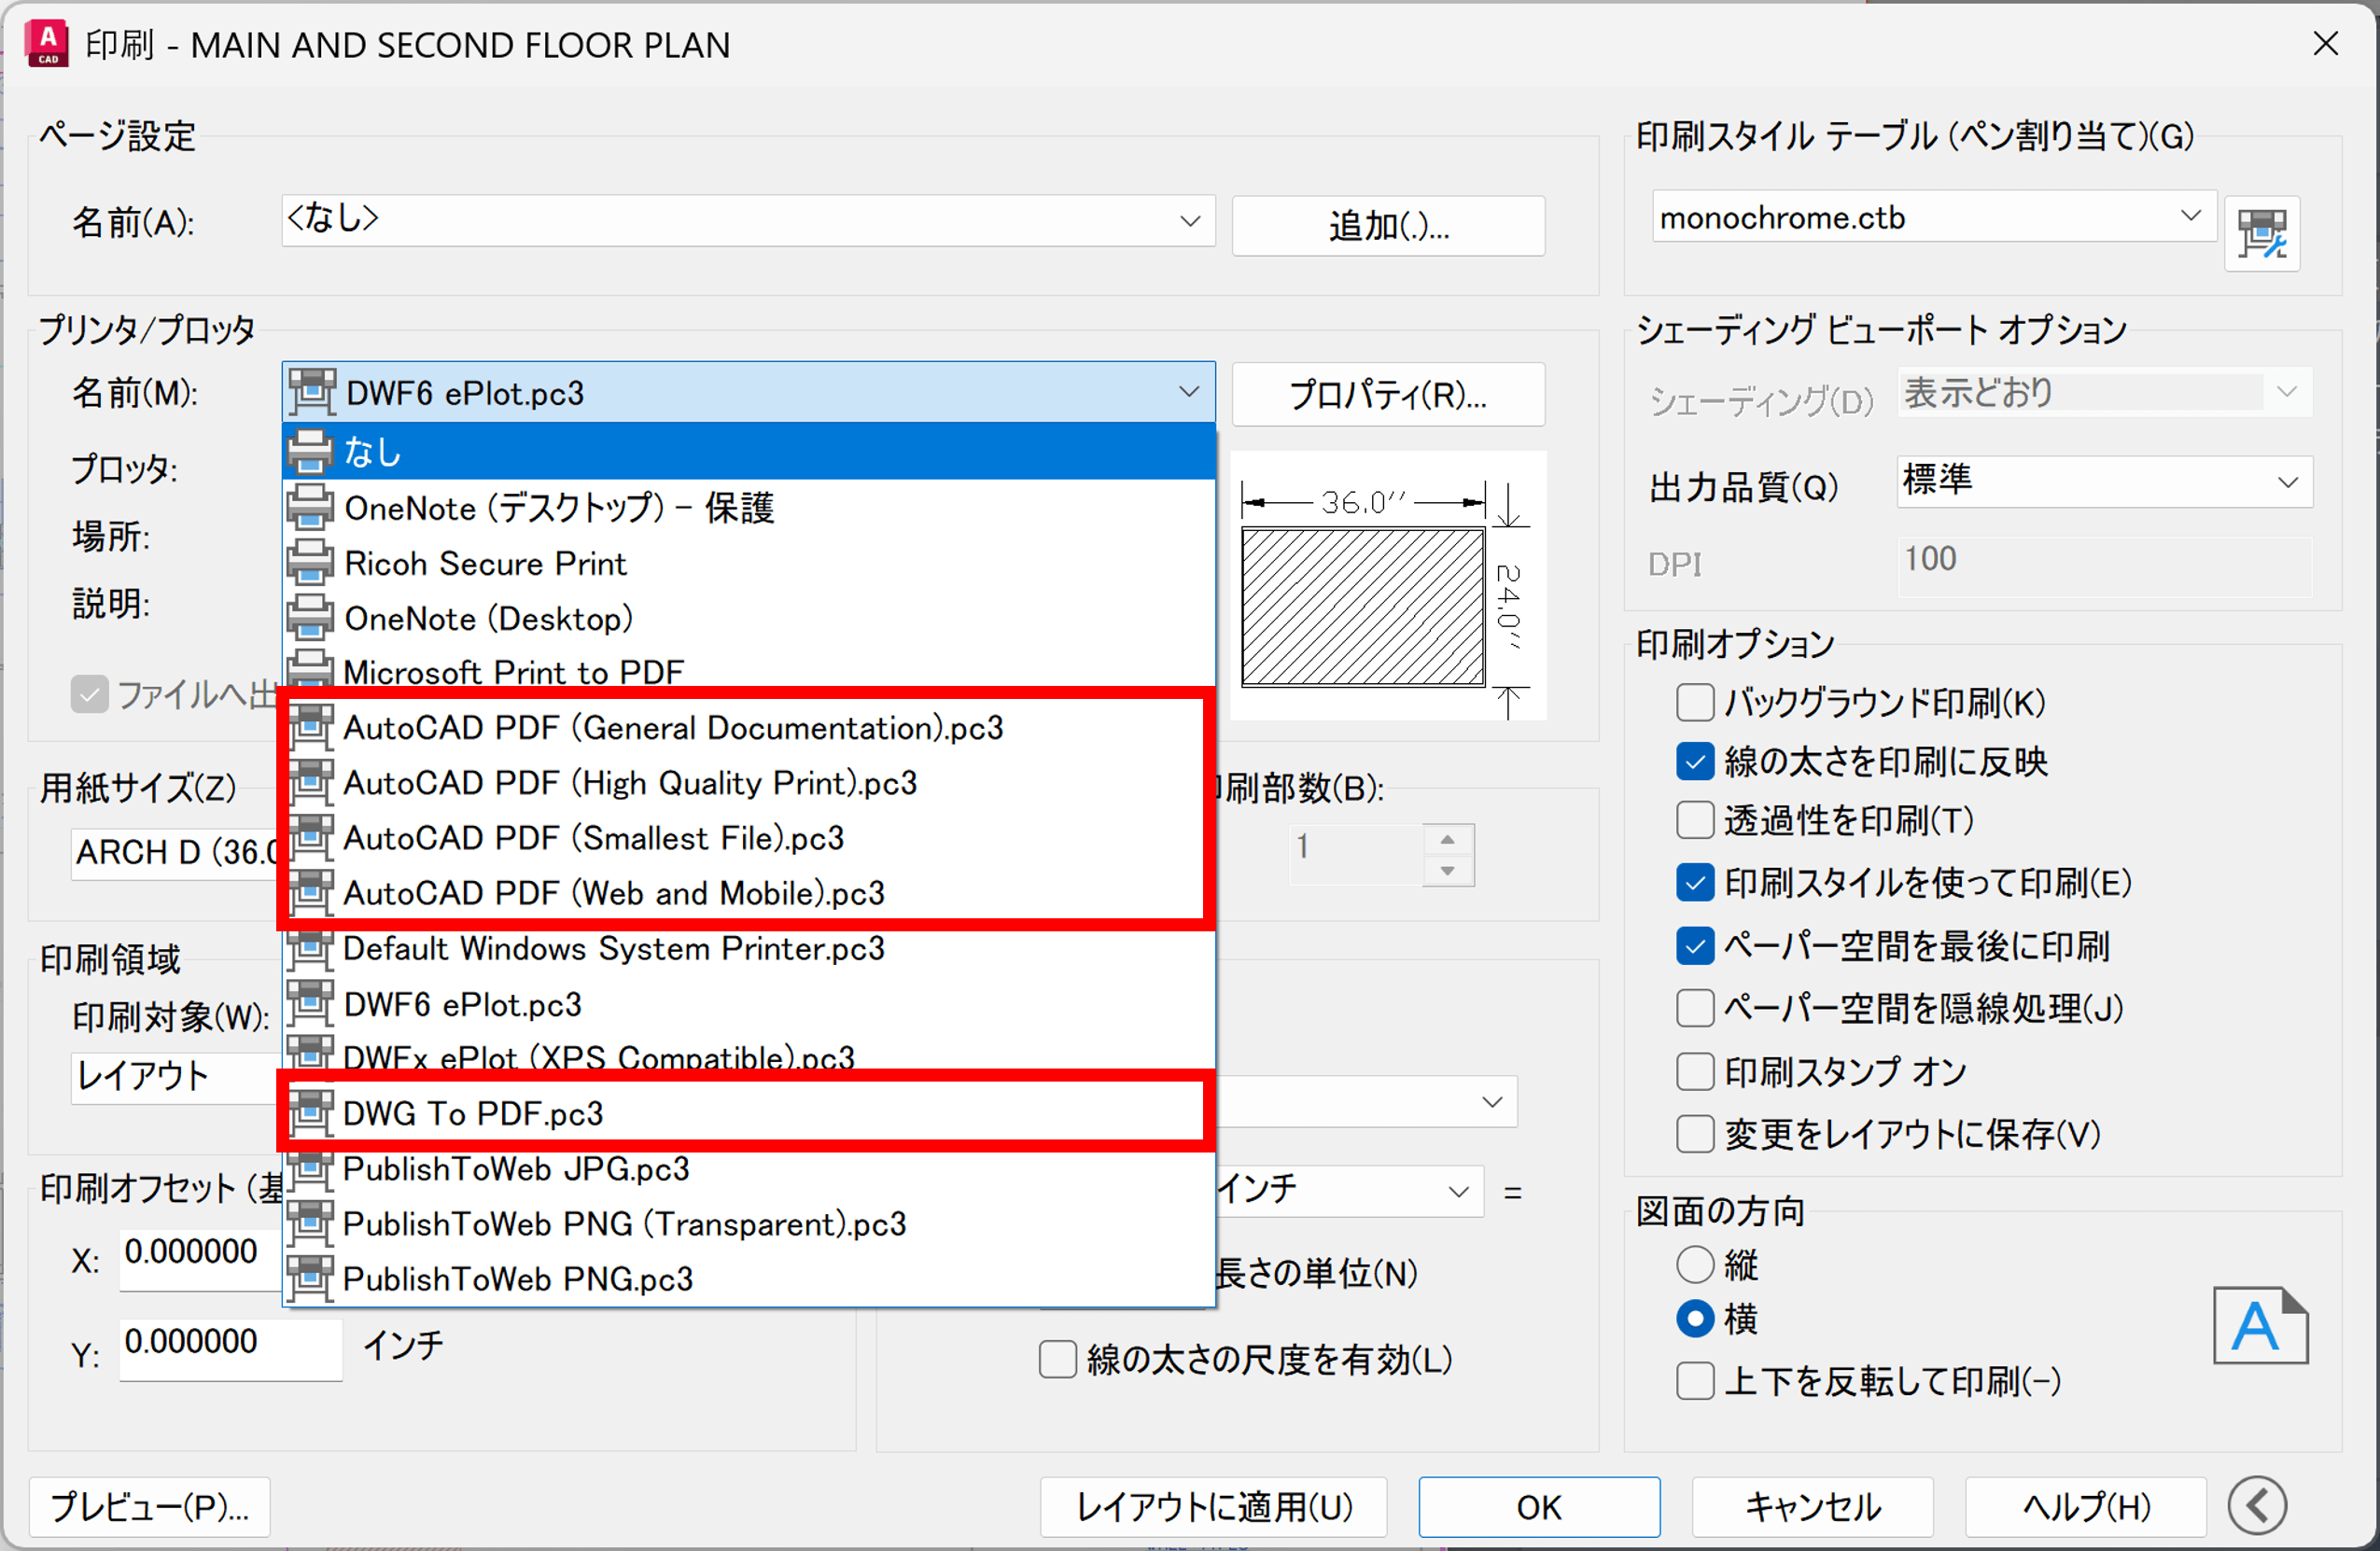Toggle 透過性を印刷 checkbox
Image resolution: width=2380 pixels, height=1551 pixels.
[x=1694, y=821]
